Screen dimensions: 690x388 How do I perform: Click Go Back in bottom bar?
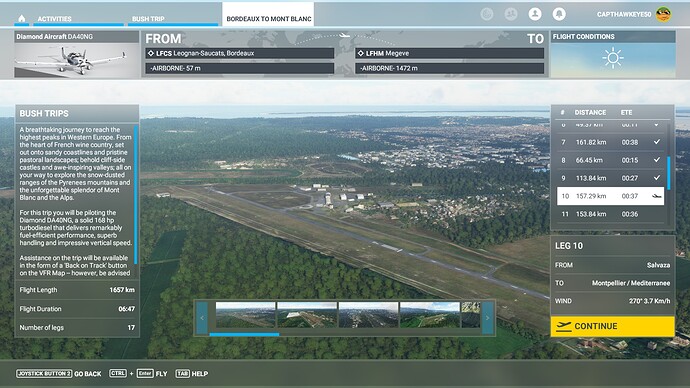pyautogui.click(x=88, y=374)
